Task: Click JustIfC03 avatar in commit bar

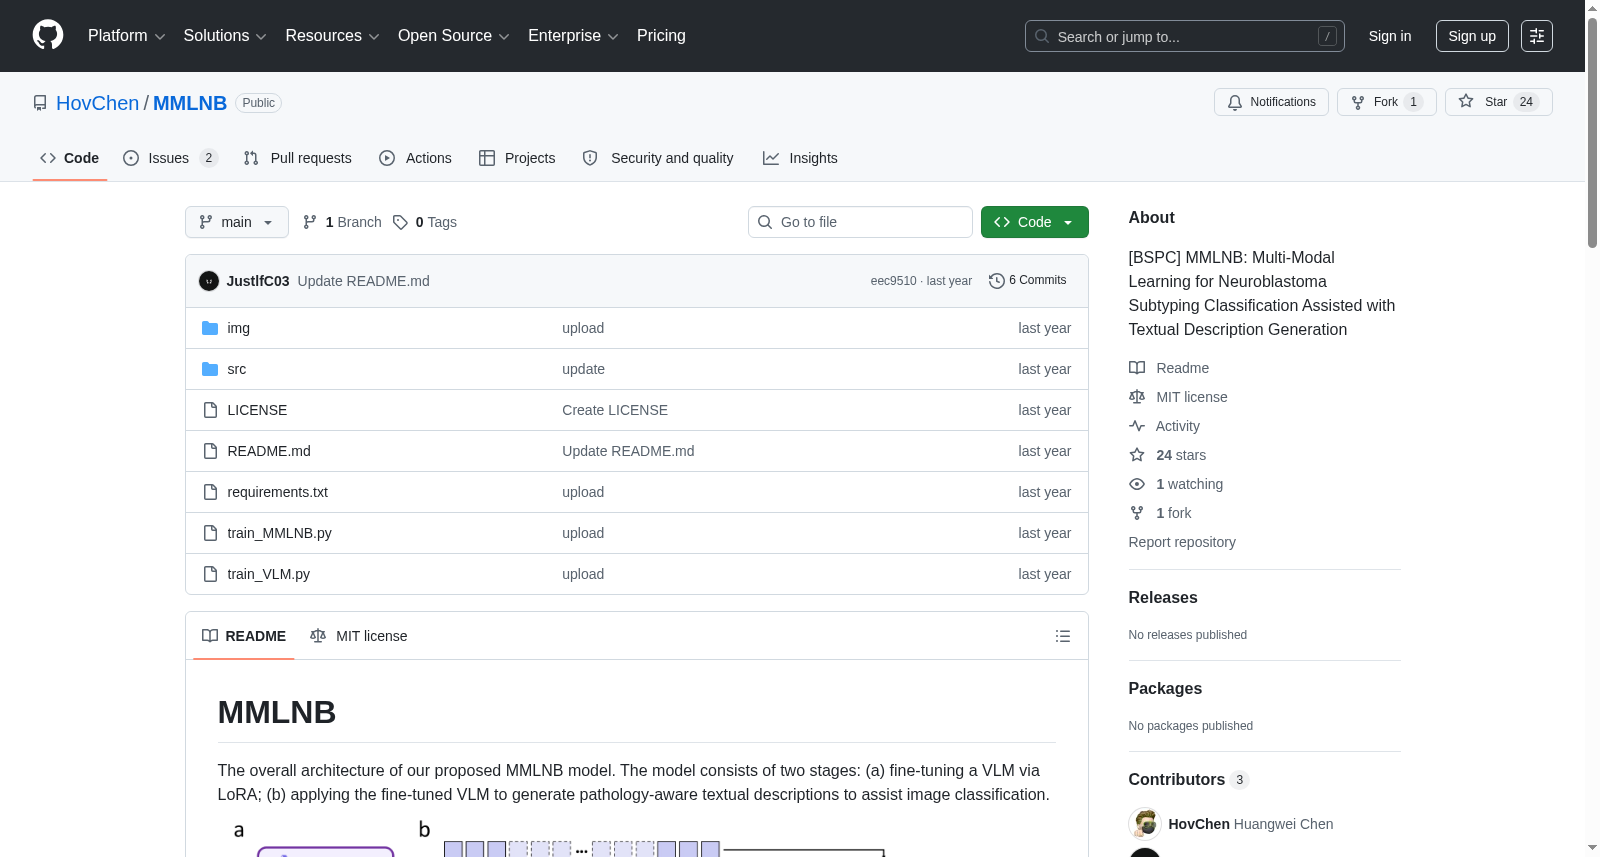Action: coord(209,281)
